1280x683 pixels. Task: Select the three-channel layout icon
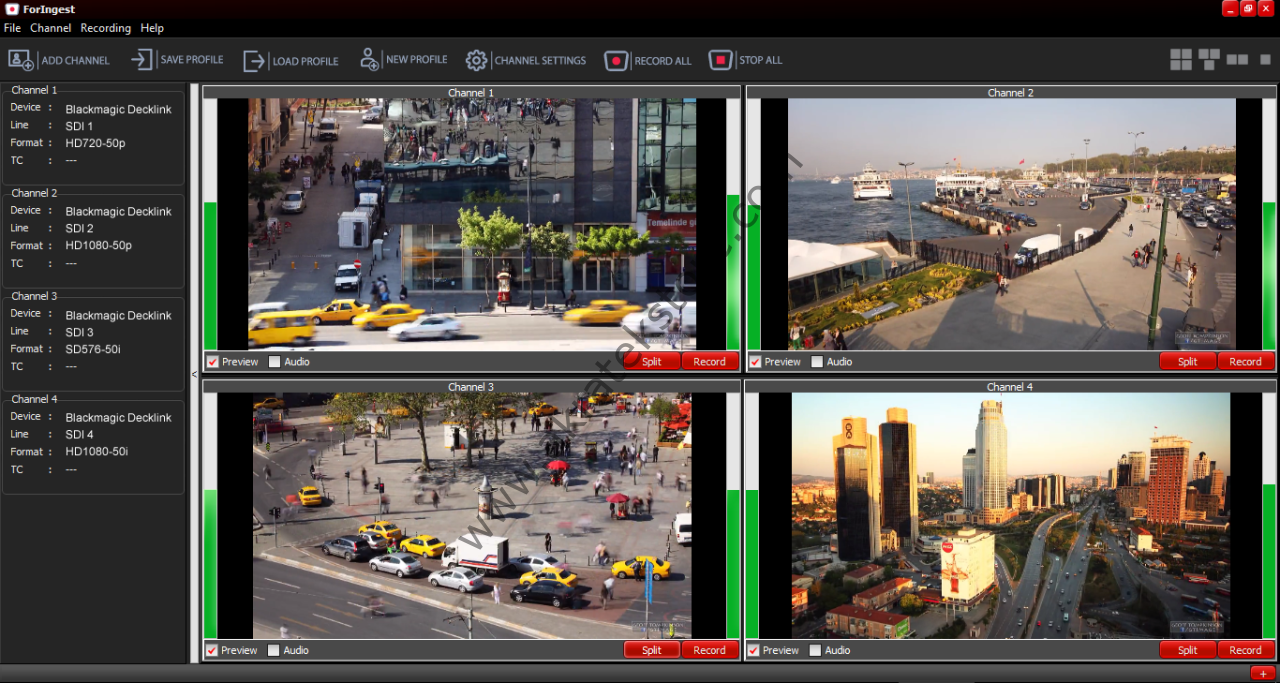[x=1209, y=59]
